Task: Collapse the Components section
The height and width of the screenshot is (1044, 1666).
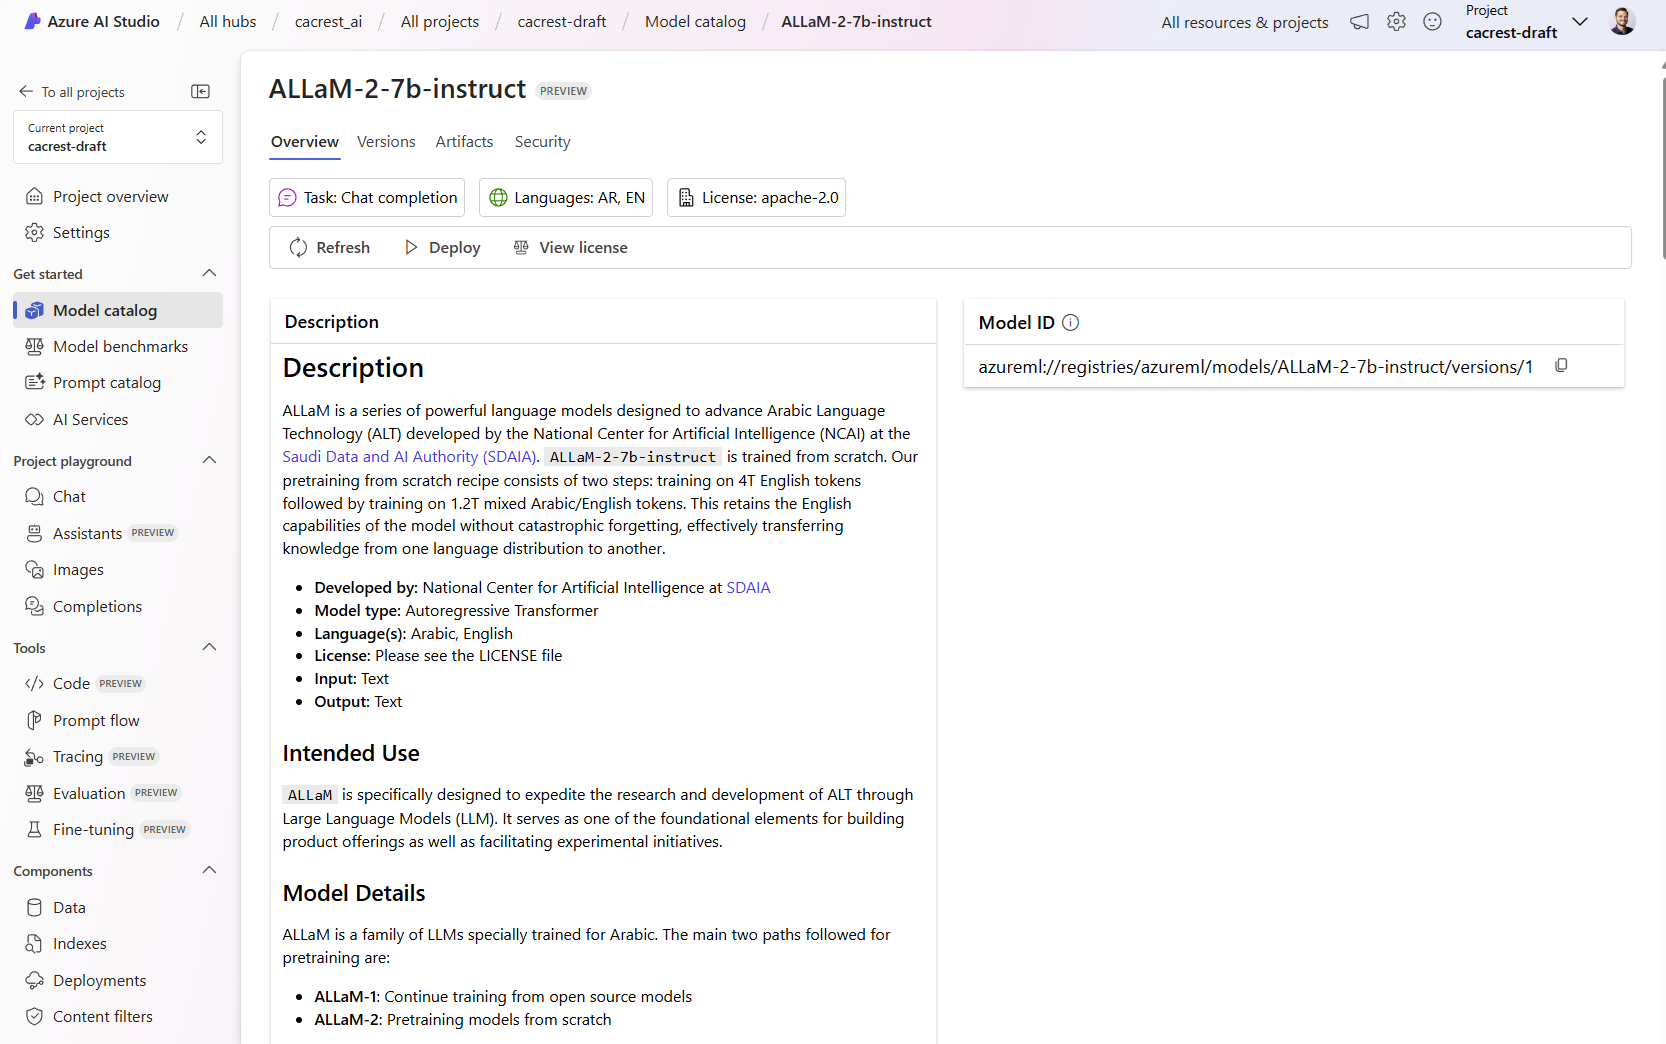Action: pyautogui.click(x=209, y=871)
